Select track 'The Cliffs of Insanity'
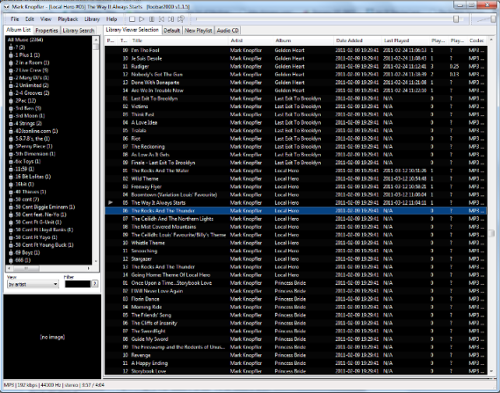500x393 pixels. [295, 323]
